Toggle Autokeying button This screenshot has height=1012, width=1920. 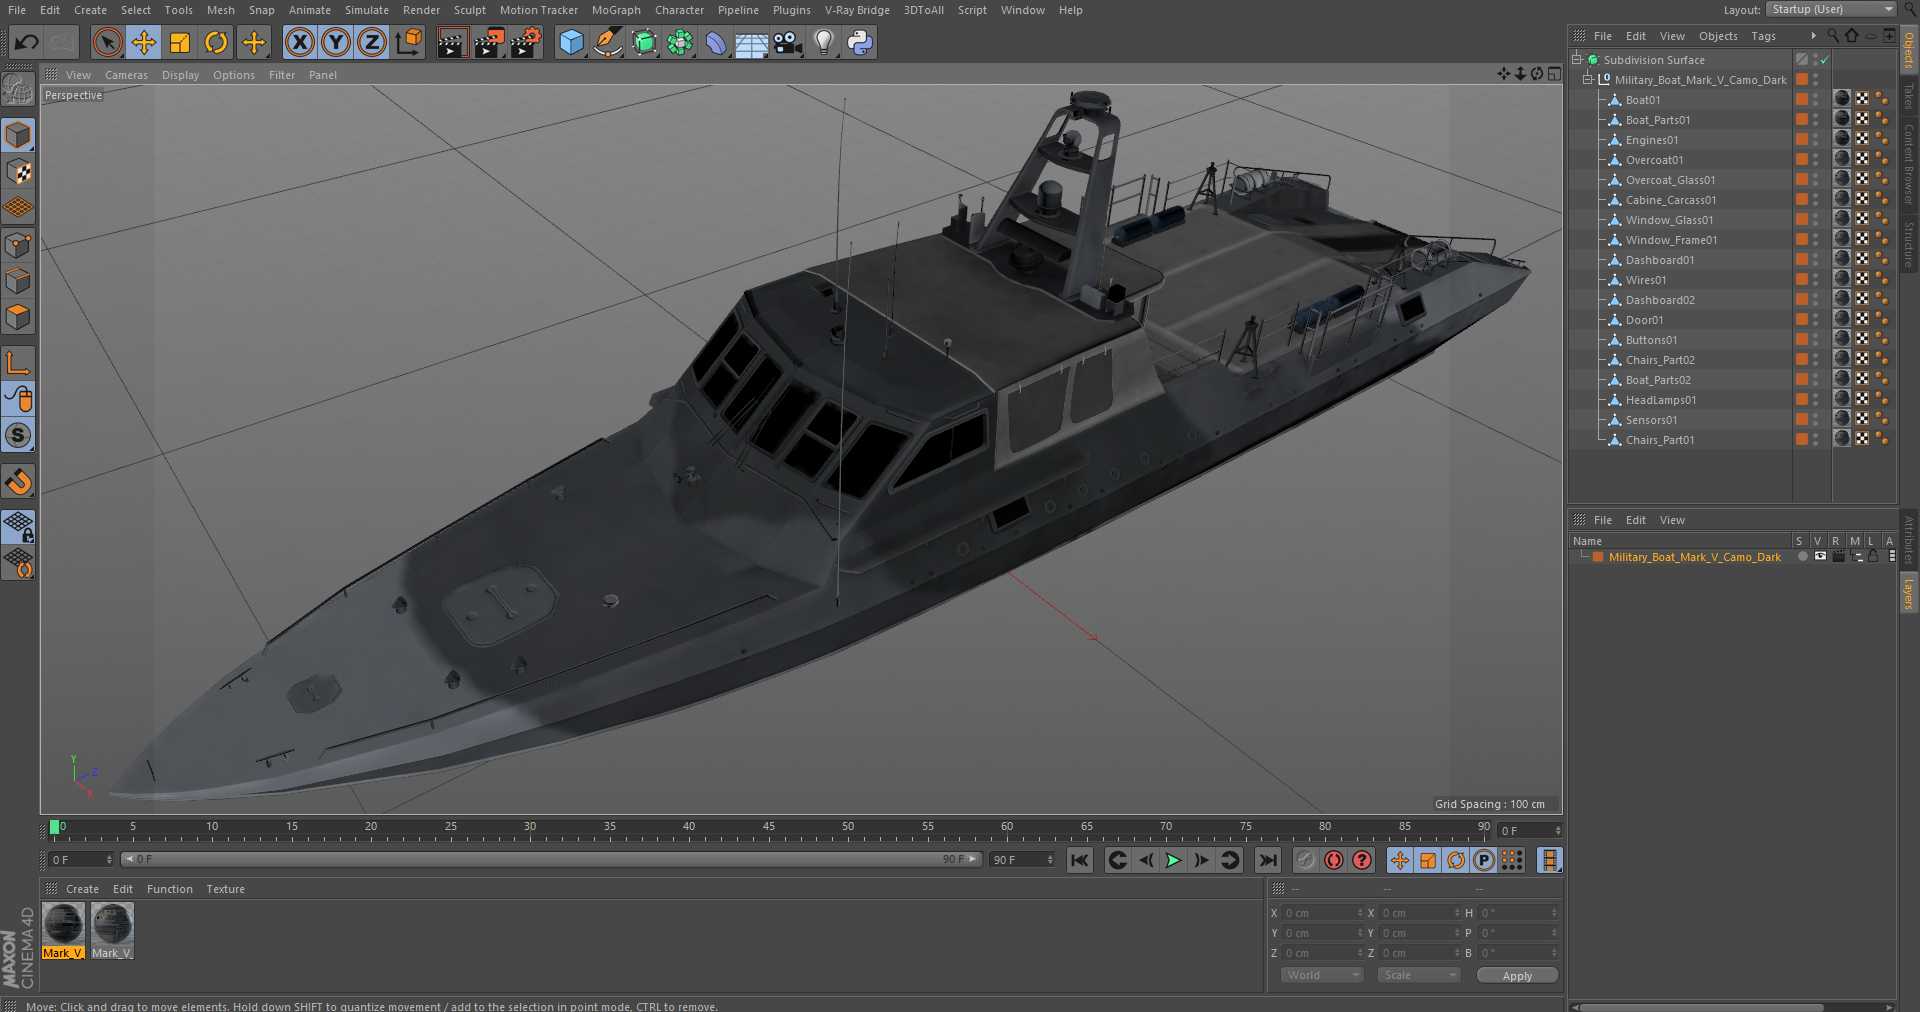tap(1333, 860)
